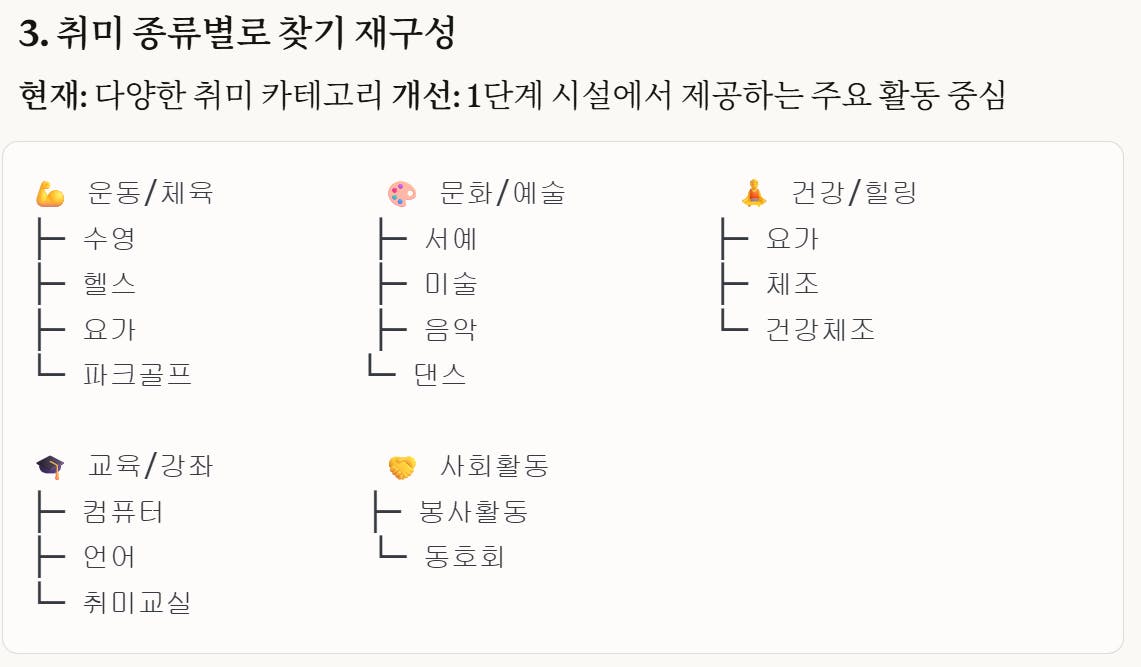Click the graduation cap emoji icon
The width and height of the screenshot is (1141, 667).
(50, 466)
